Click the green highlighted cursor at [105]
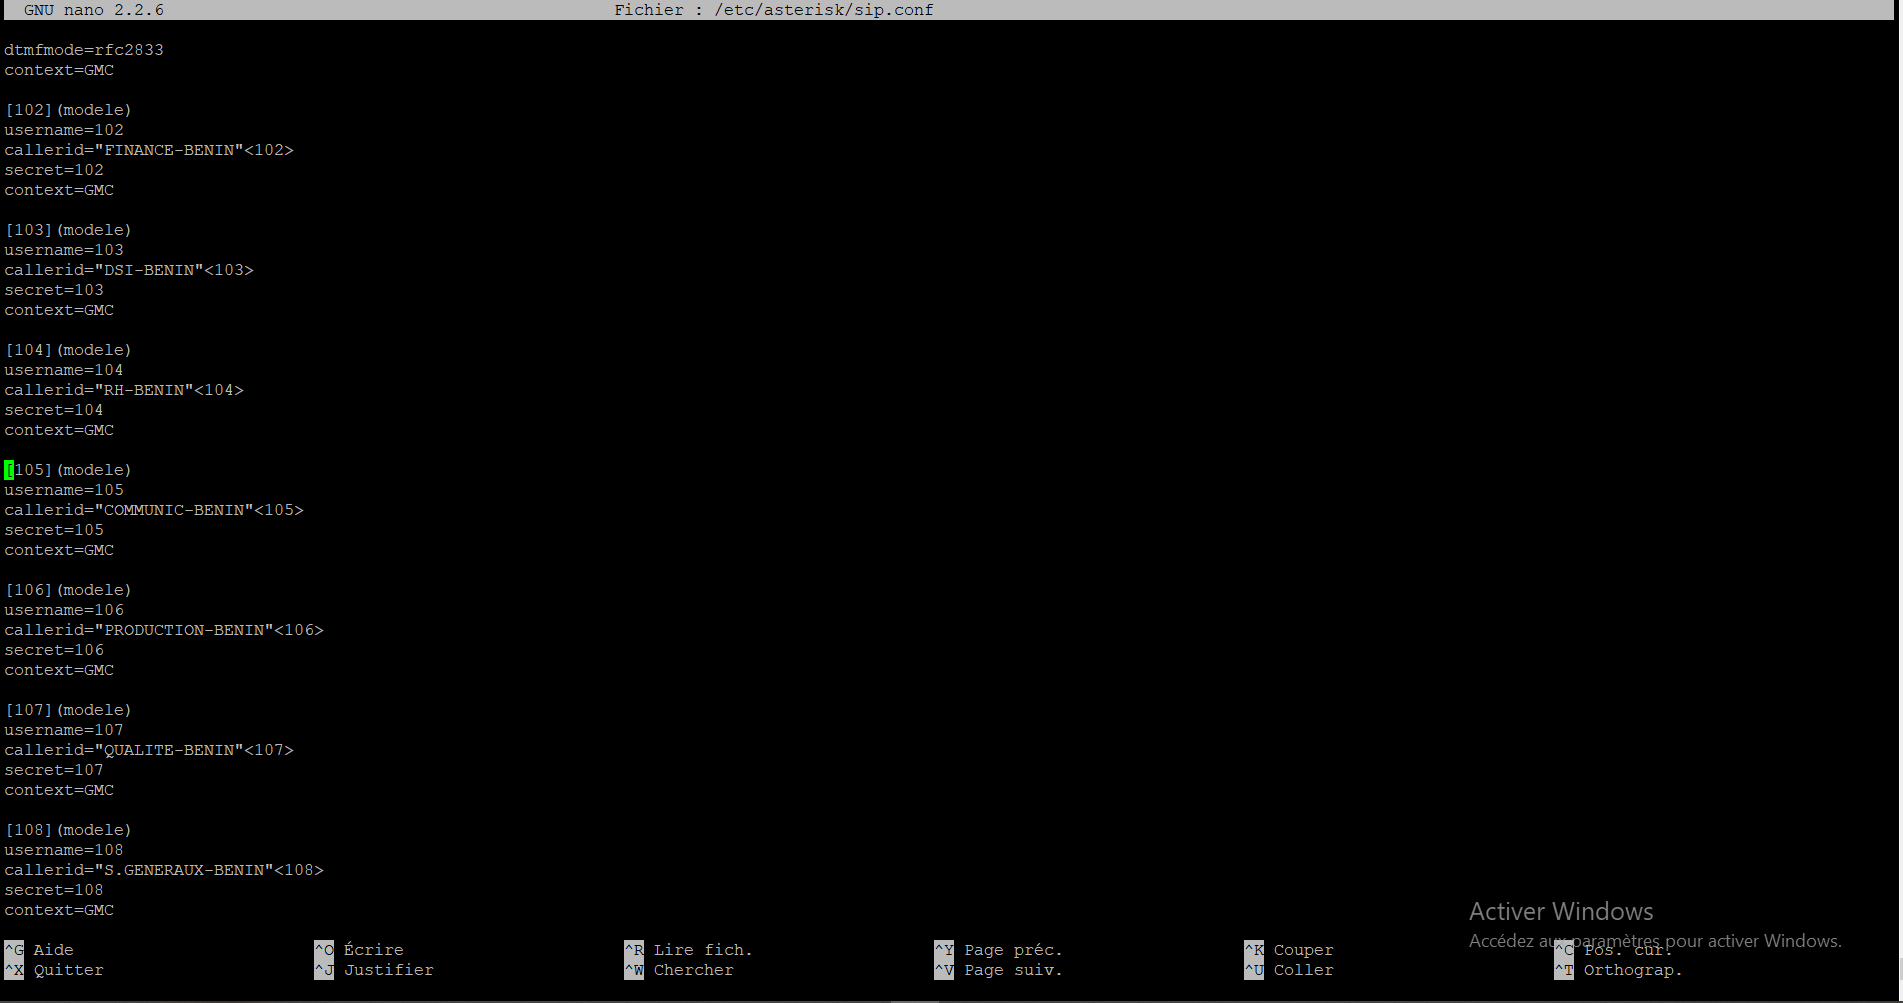The height and width of the screenshot is (1003, 1903). click(x=9, y=470)
